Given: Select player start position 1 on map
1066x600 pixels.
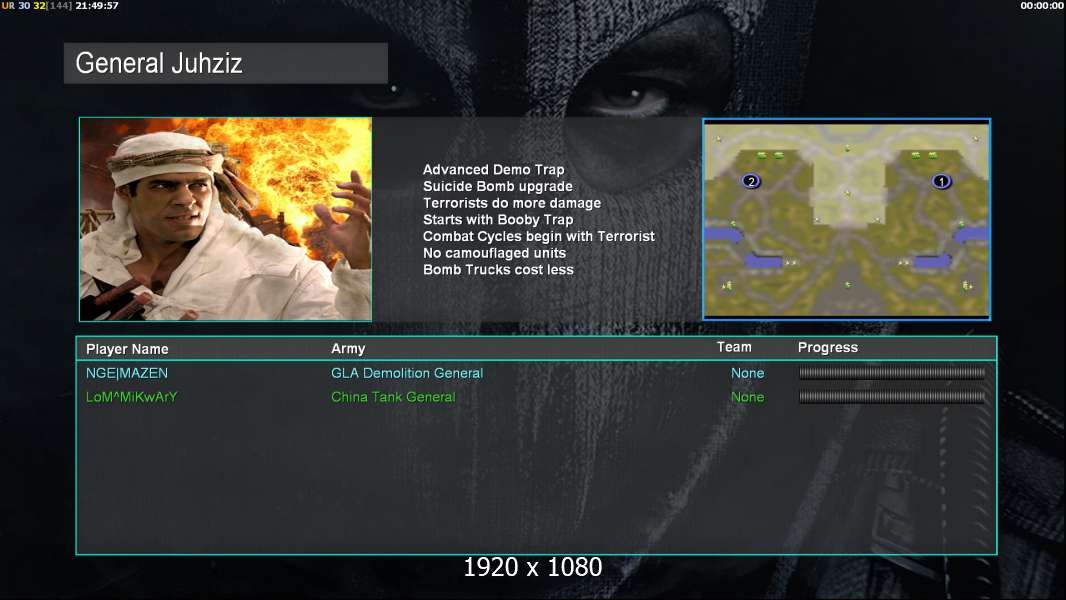Looking at the screenshot, I should click(941, 181).
